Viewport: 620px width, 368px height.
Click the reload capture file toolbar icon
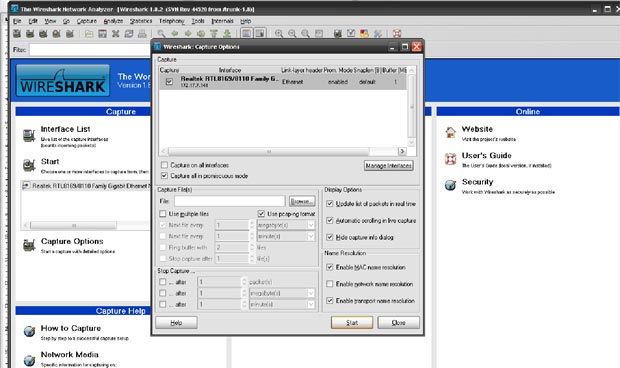click(129, 34)
